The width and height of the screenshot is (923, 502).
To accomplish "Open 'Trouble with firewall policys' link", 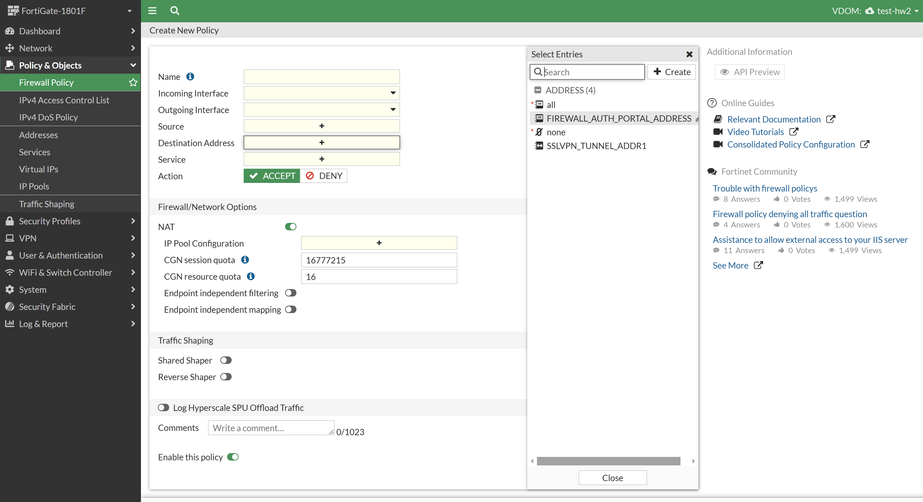I will point(765,188).
